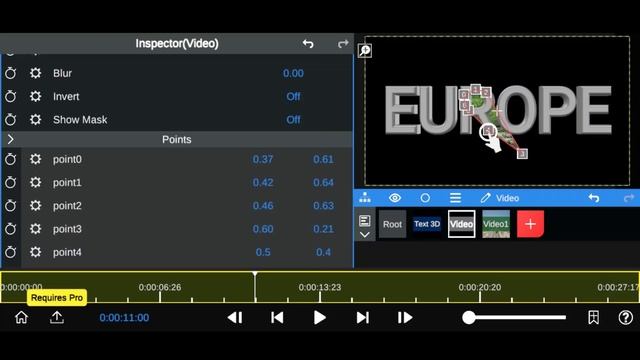Toggle Invert Off value
The image size is (640, 360).
click(x=293, y=96)
